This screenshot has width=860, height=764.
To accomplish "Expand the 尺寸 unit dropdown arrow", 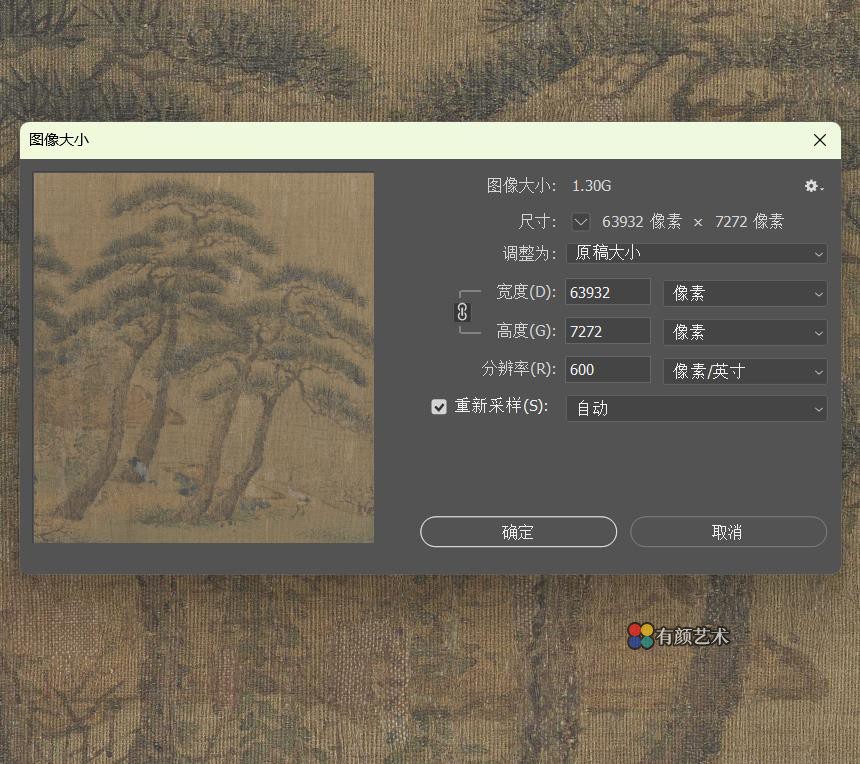I will tap(580, 222).
